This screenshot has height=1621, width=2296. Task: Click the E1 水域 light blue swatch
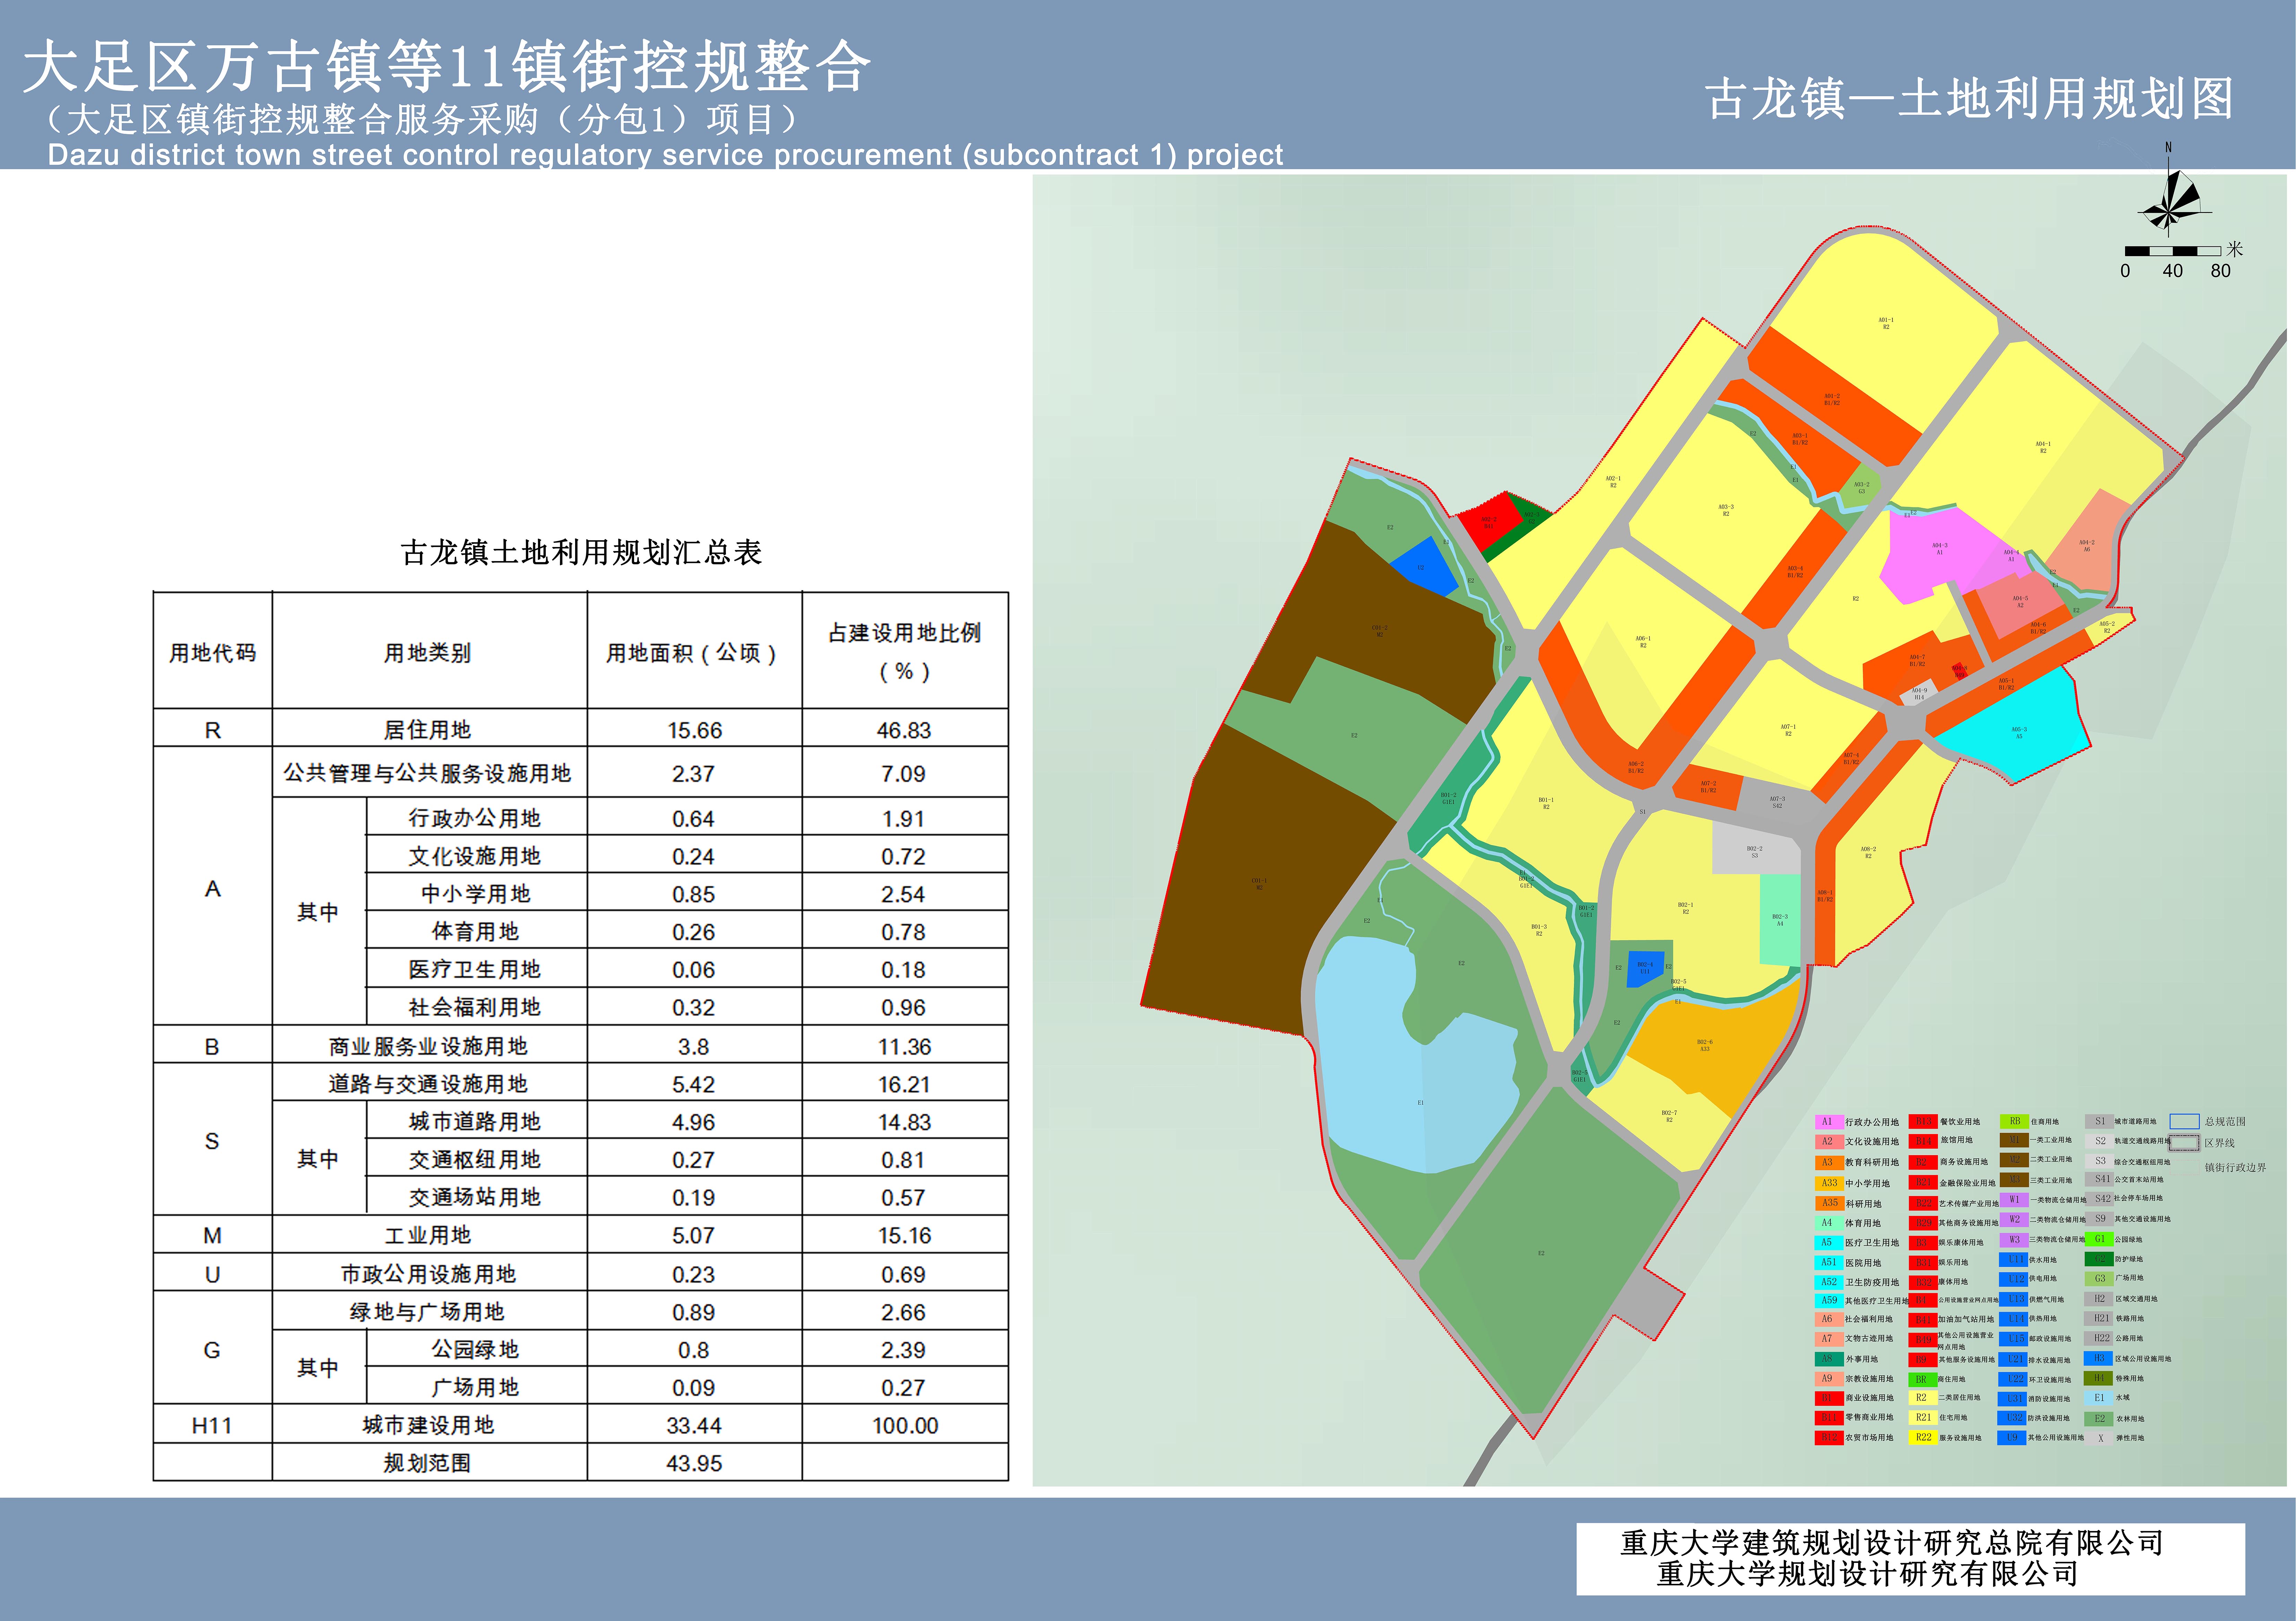2099,1398
